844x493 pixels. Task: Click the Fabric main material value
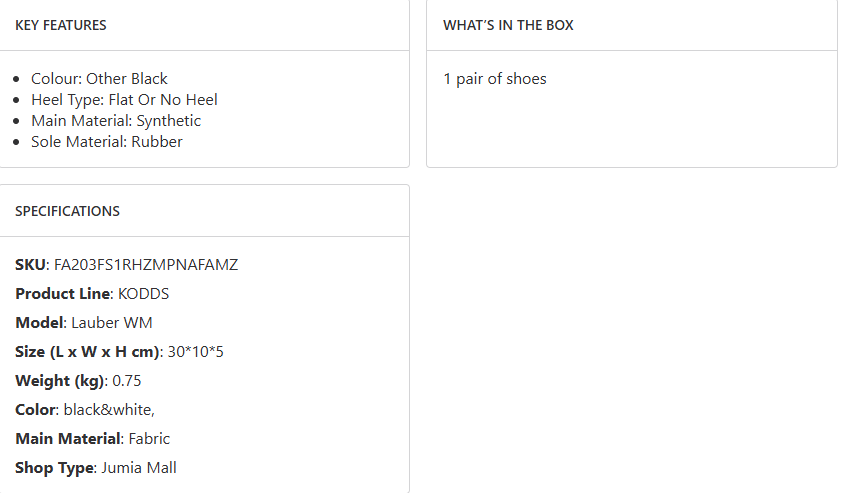[x=149, y=439]
